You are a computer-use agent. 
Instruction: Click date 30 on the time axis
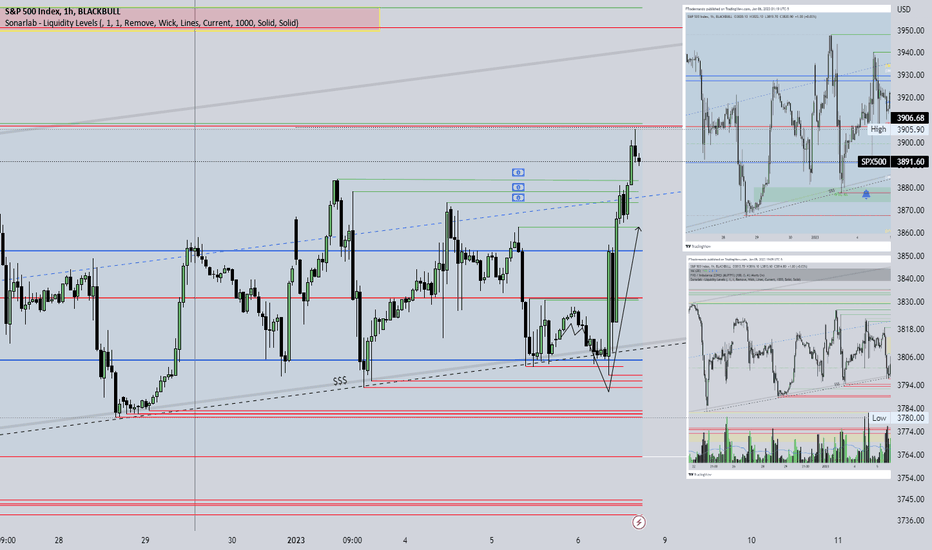coord(232,540)
